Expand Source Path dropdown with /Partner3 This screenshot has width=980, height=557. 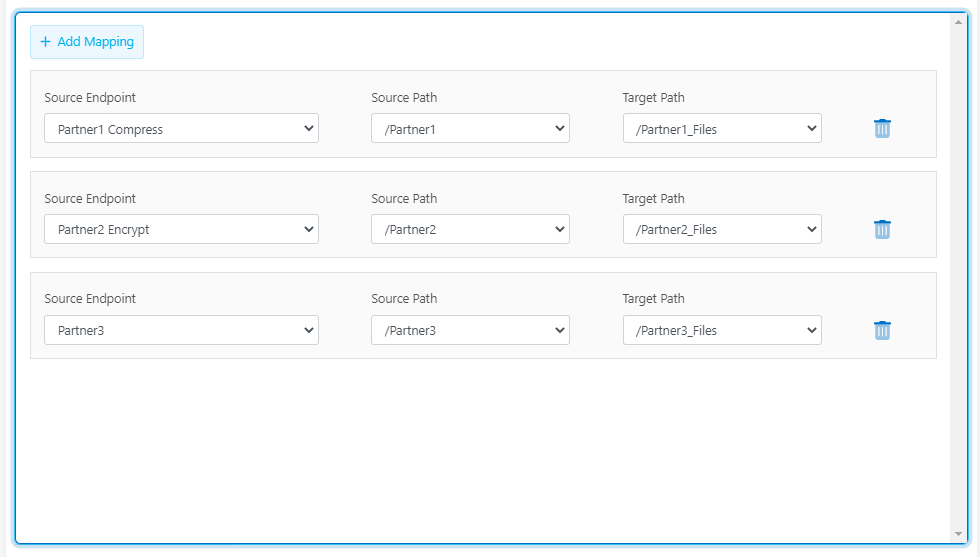470,330
